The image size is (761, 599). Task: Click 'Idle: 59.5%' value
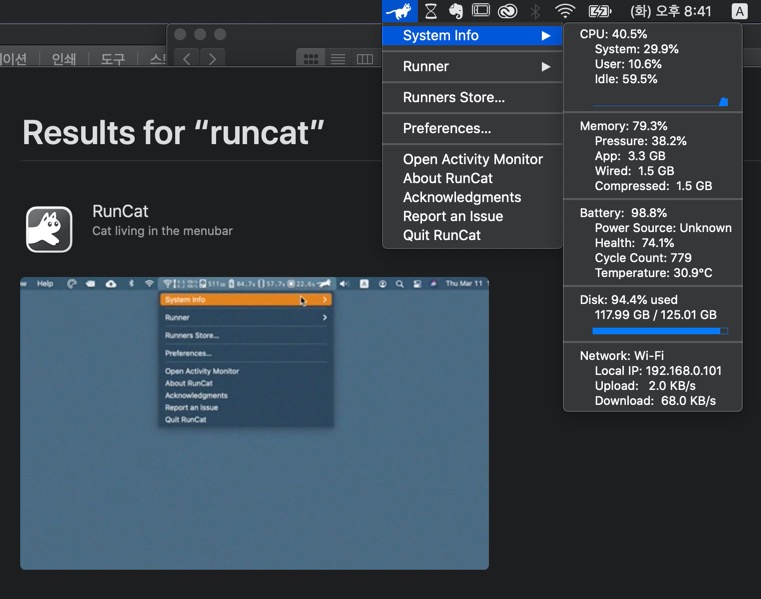pyautogui.click(x=626, y=79)
